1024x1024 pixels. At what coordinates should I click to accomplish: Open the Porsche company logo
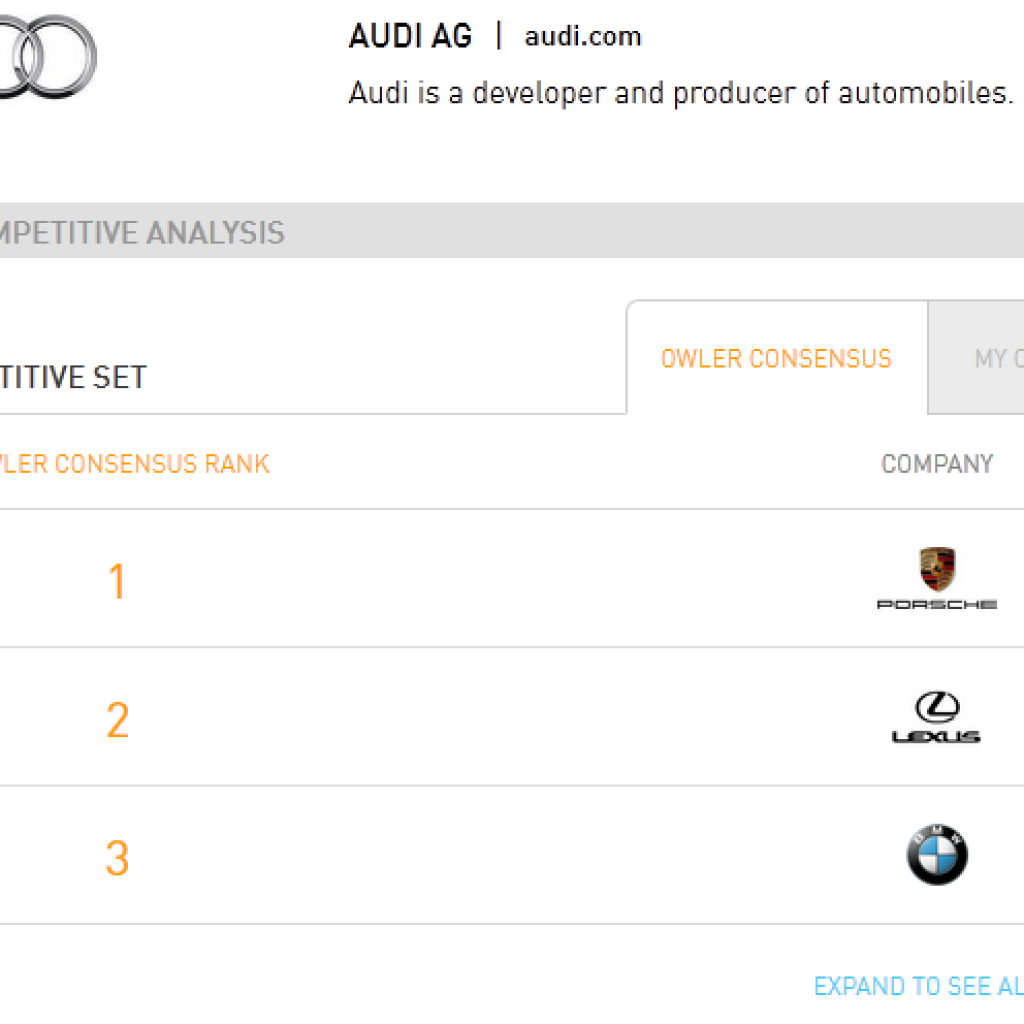(937, 578)
